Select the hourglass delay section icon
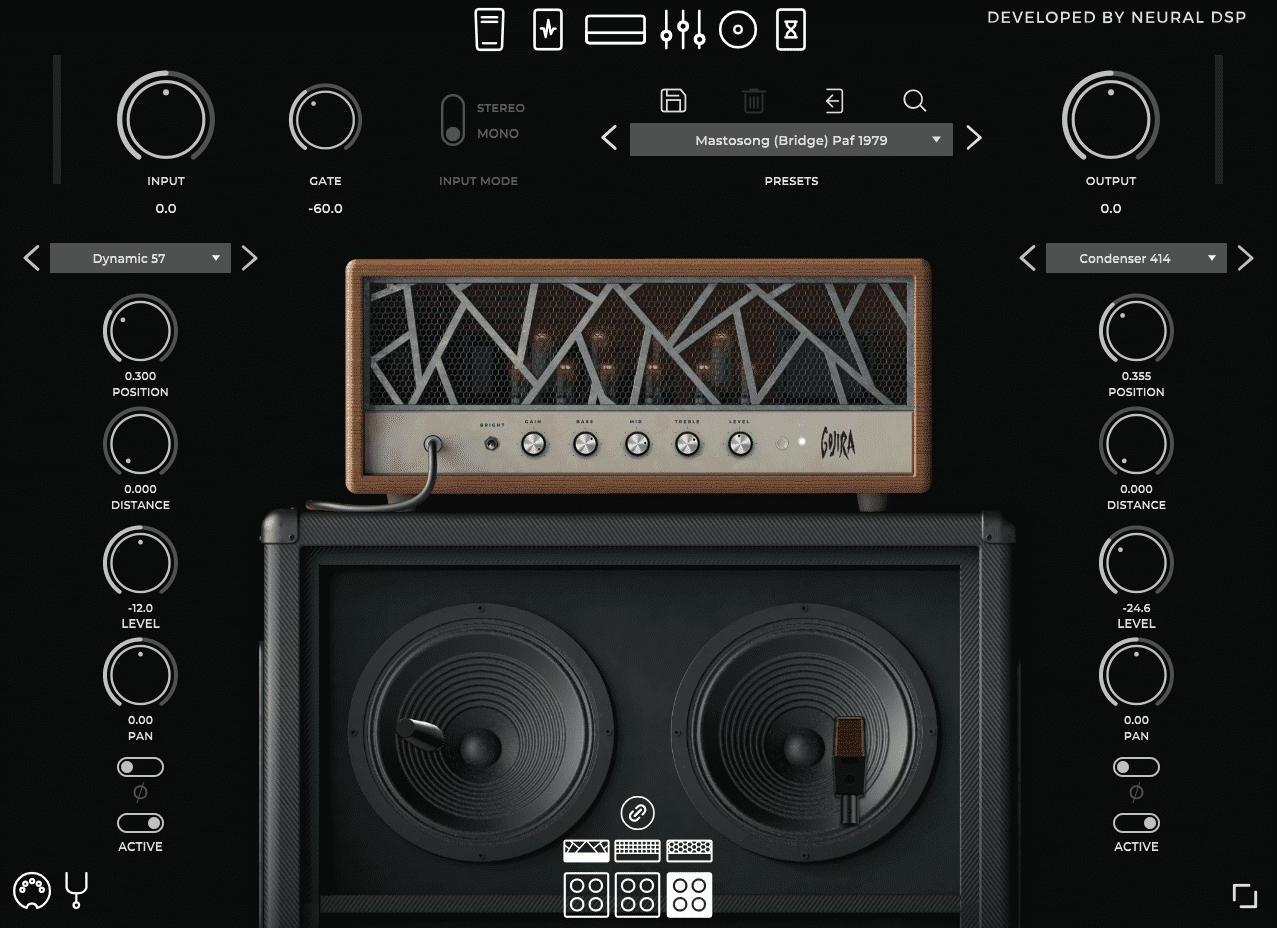The height and width of the screenshot is (928, 1277). (791, 30)
